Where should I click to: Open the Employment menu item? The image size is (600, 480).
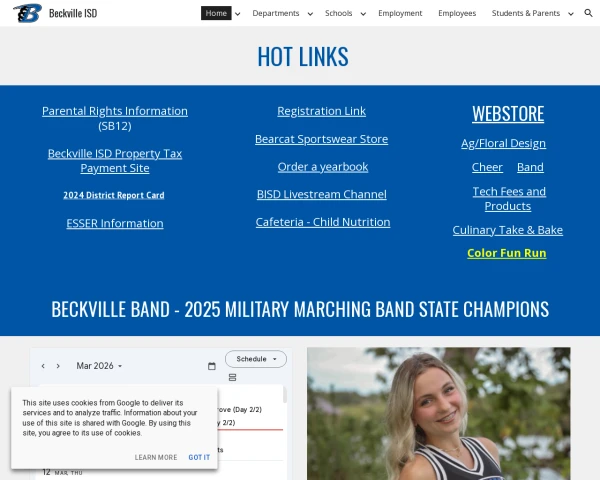pos(400,13)
